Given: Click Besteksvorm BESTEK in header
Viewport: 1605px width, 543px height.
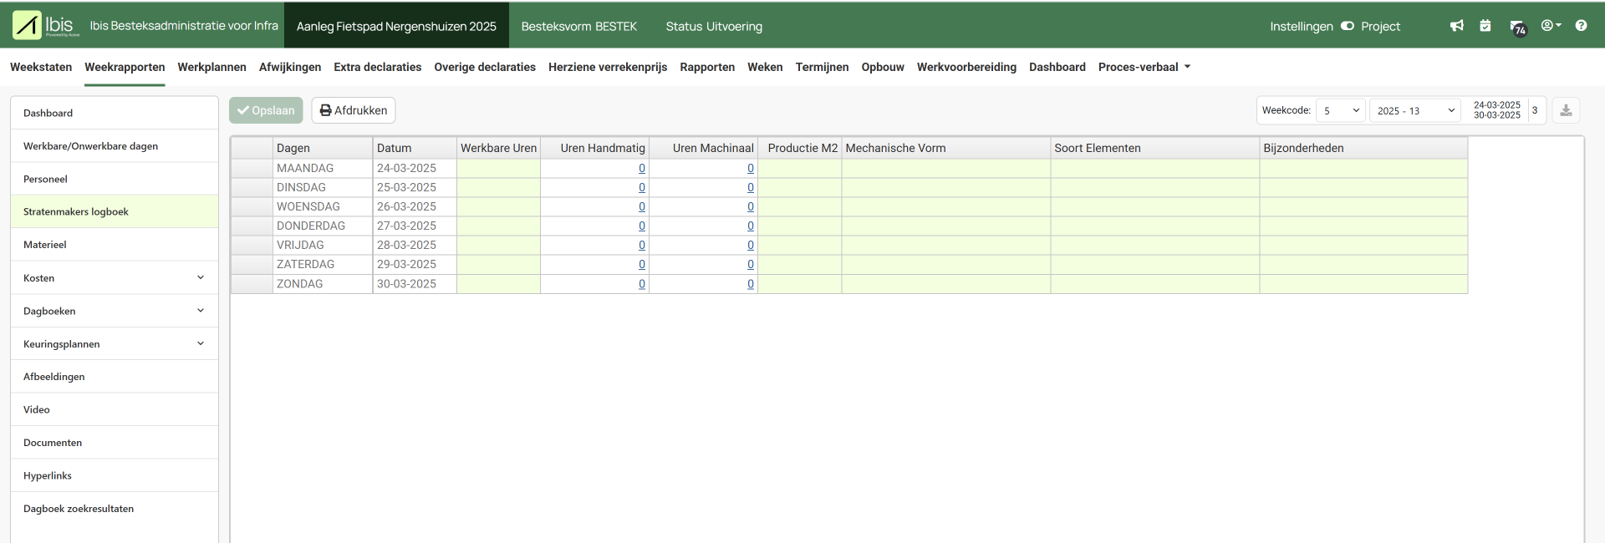Looking at the screenshot, I should (x=579, y=26).
